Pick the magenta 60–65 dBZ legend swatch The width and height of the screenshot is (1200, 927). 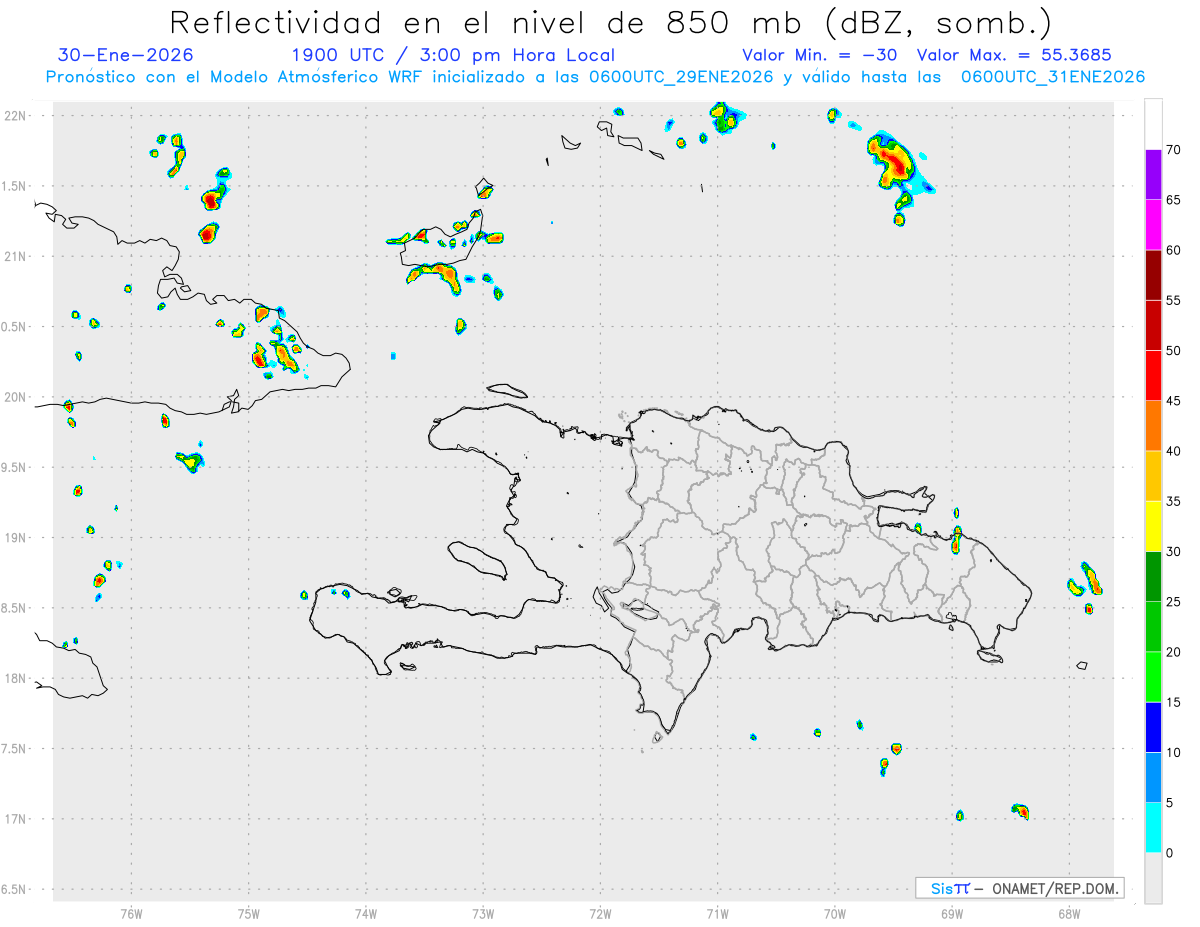(x=1153, y=224)
